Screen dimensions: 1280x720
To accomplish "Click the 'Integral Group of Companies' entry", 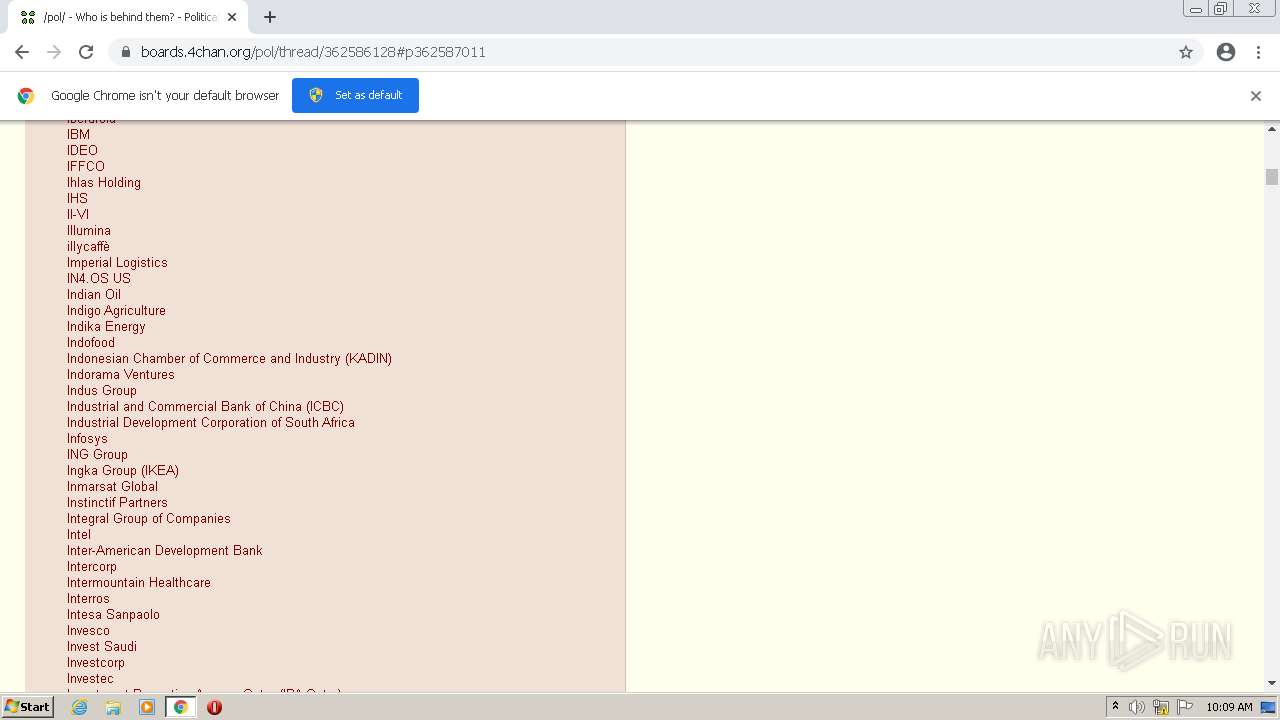I will pos(149,518).
